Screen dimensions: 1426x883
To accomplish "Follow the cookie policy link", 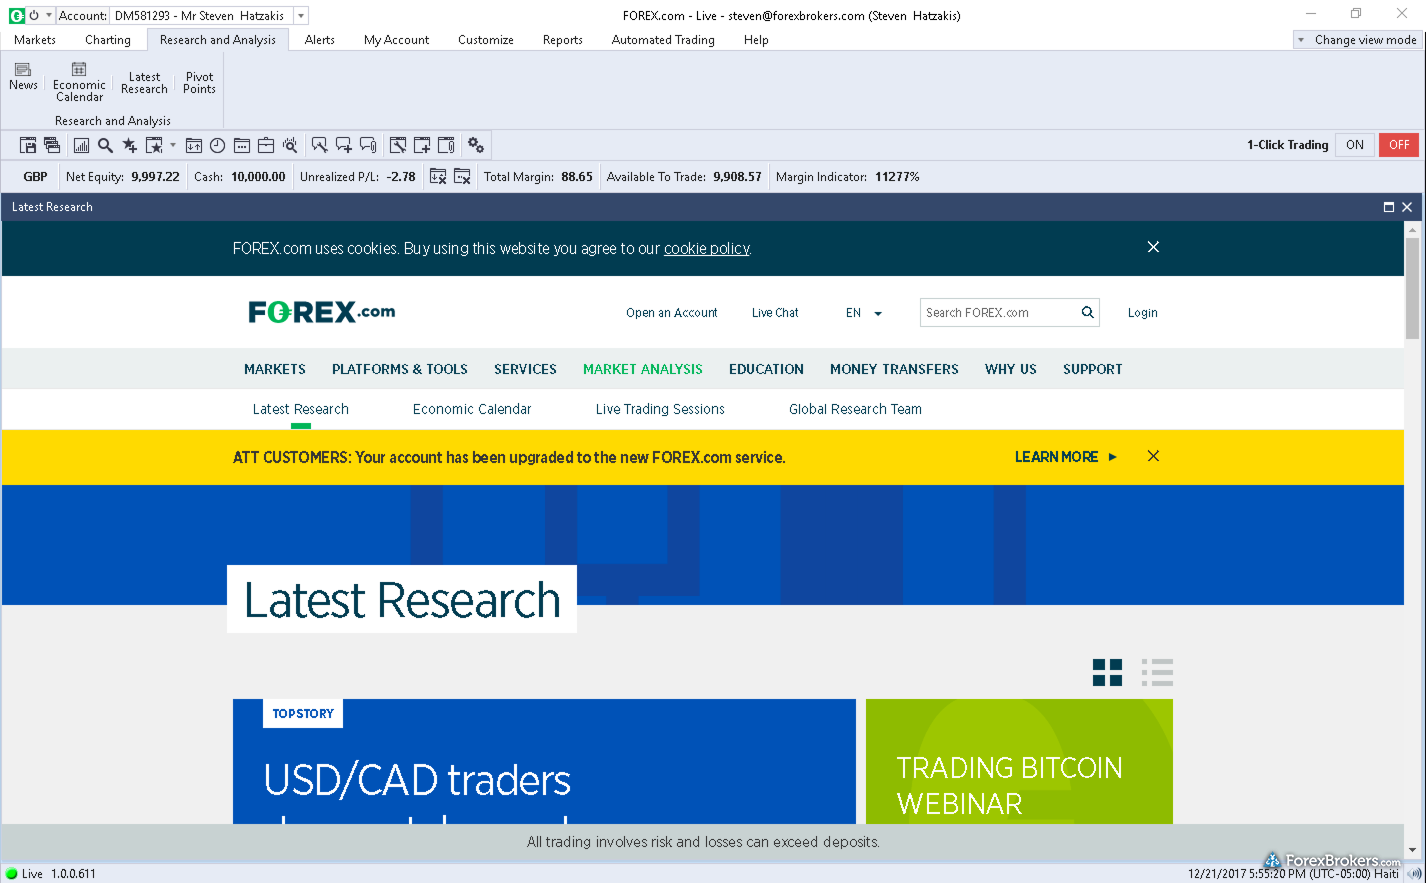I will (x=706, y=249).
